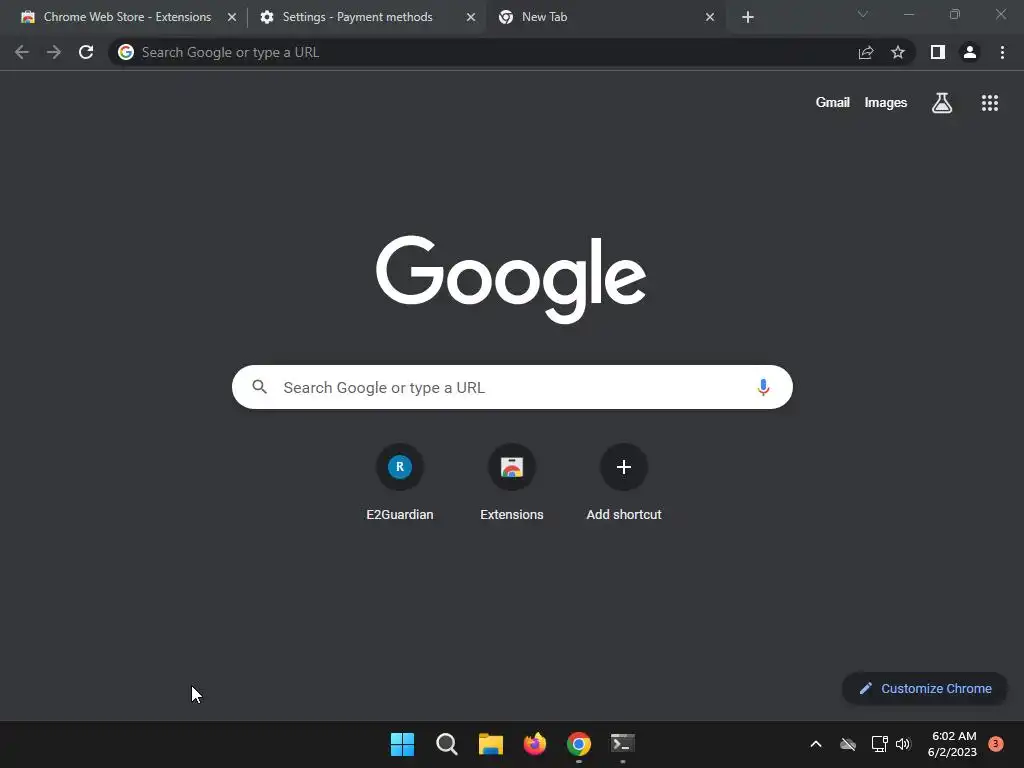Expand the tab search chevron
This screenshot has height=768, width=1024.
point(863,14)
